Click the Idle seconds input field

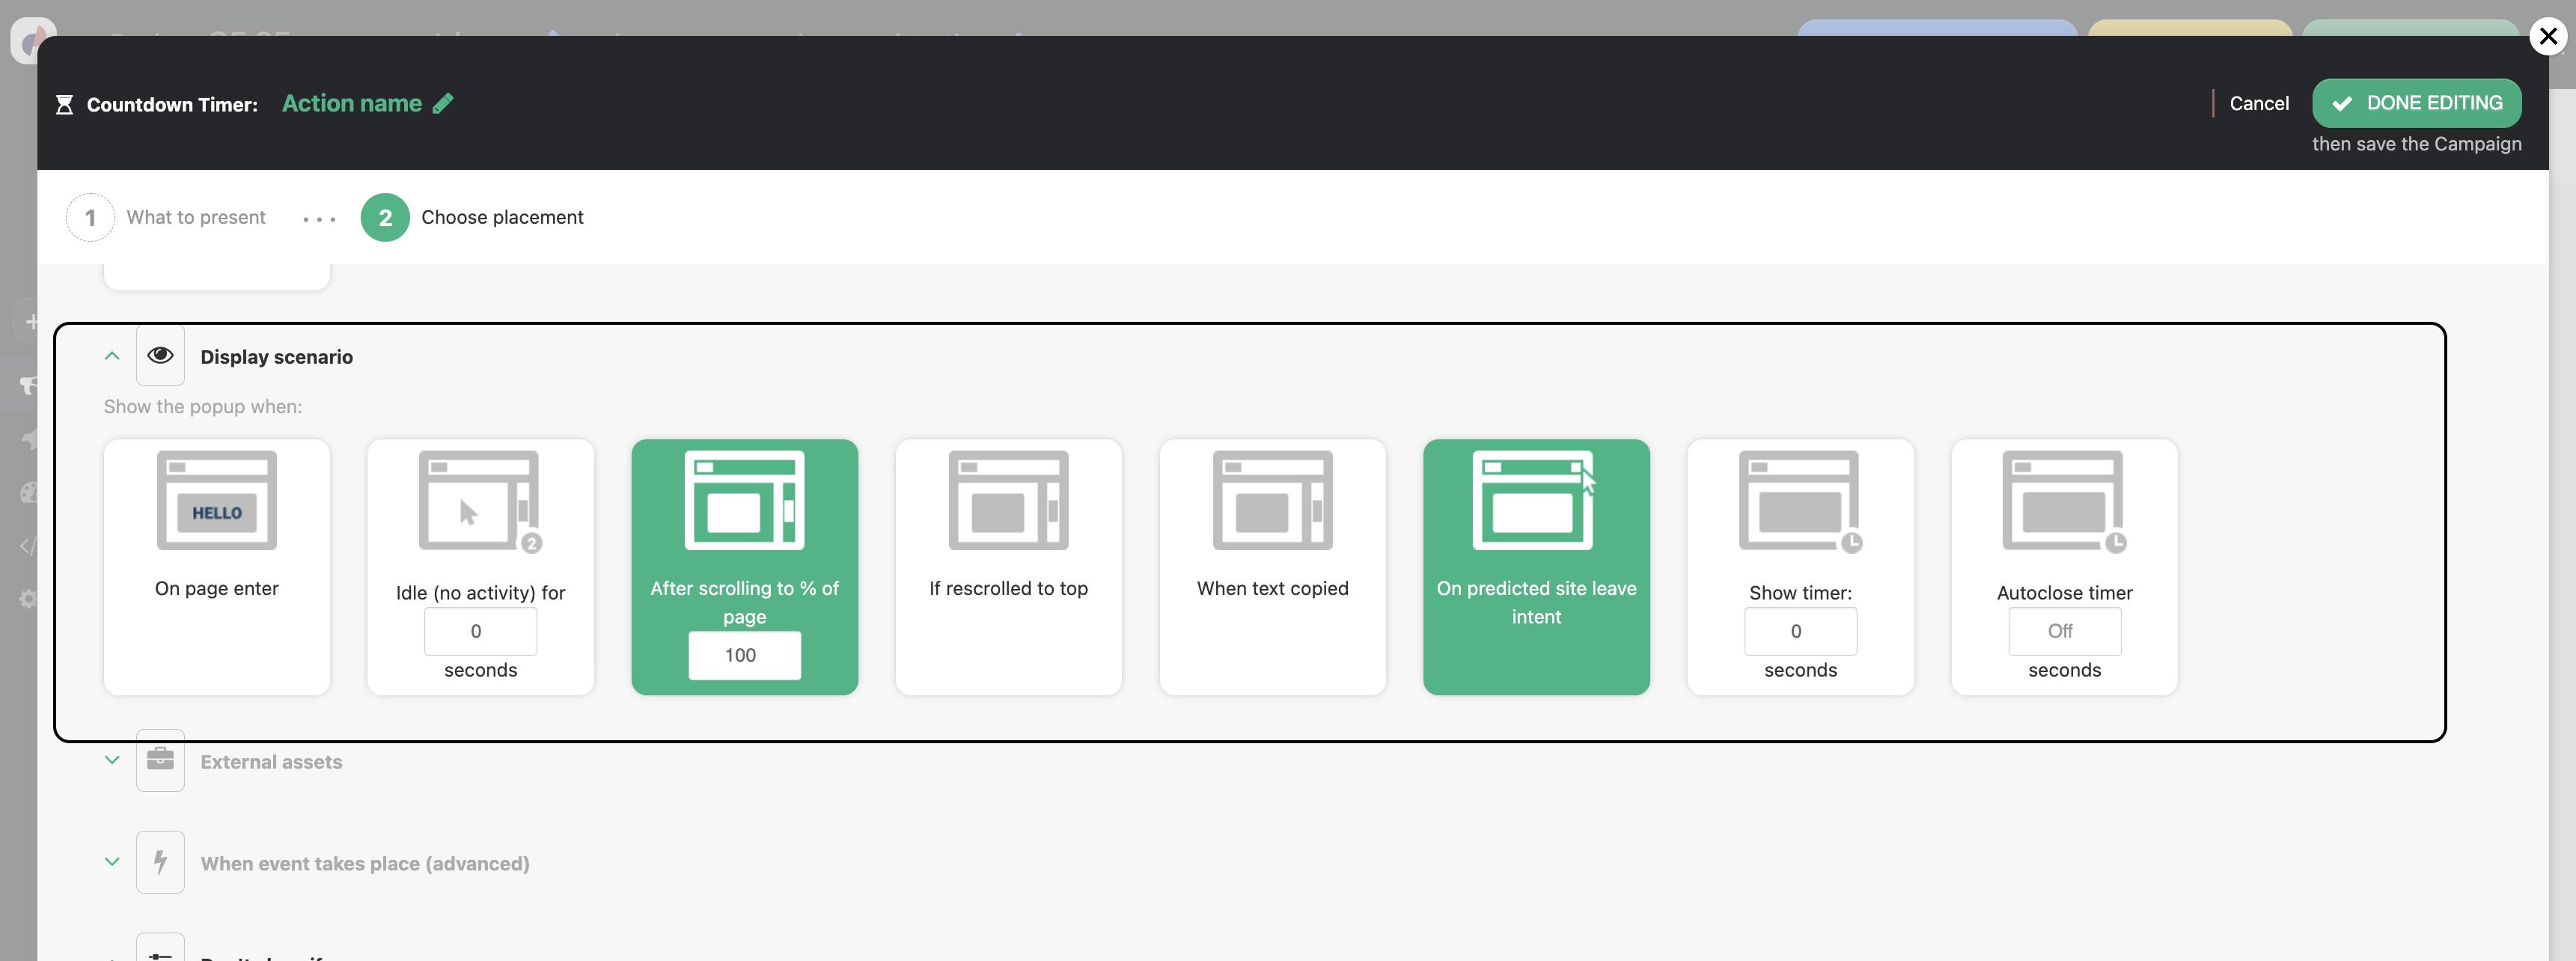(x=480, y=631)
